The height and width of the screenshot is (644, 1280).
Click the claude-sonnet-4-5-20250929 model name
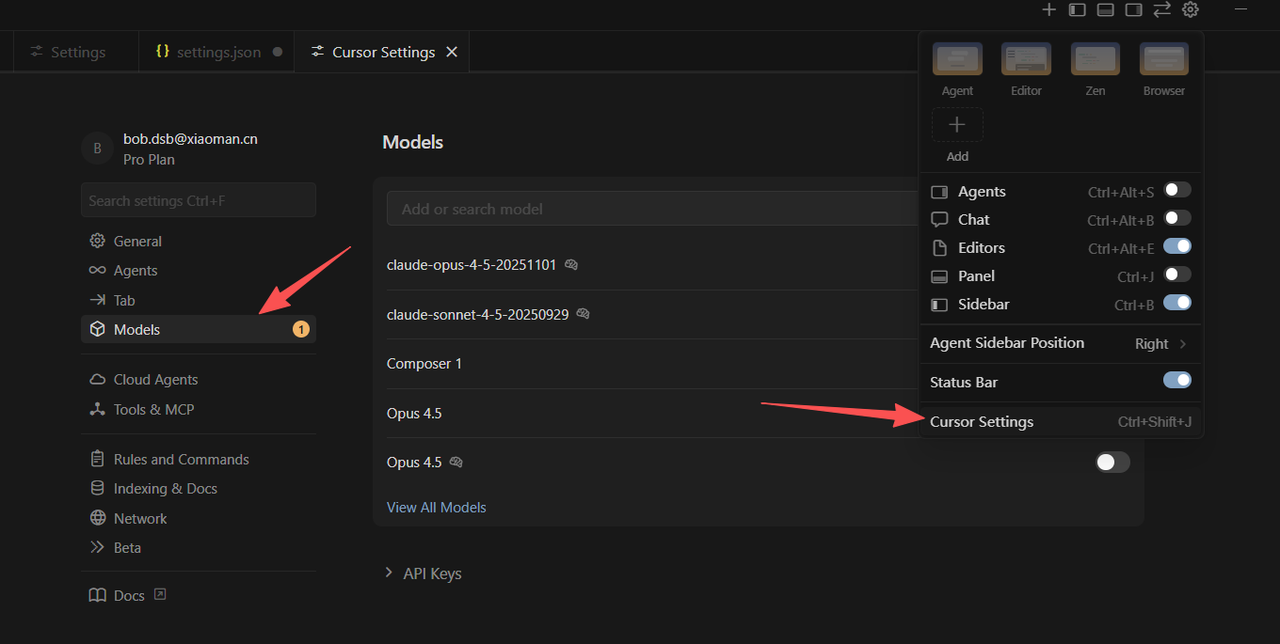tap(478, 314)
